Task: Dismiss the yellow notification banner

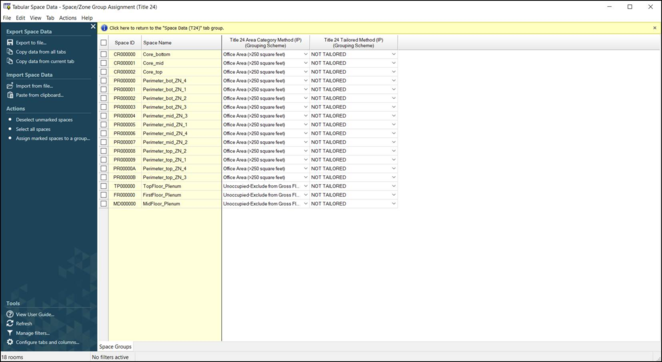Action: [x=655, y=28]
